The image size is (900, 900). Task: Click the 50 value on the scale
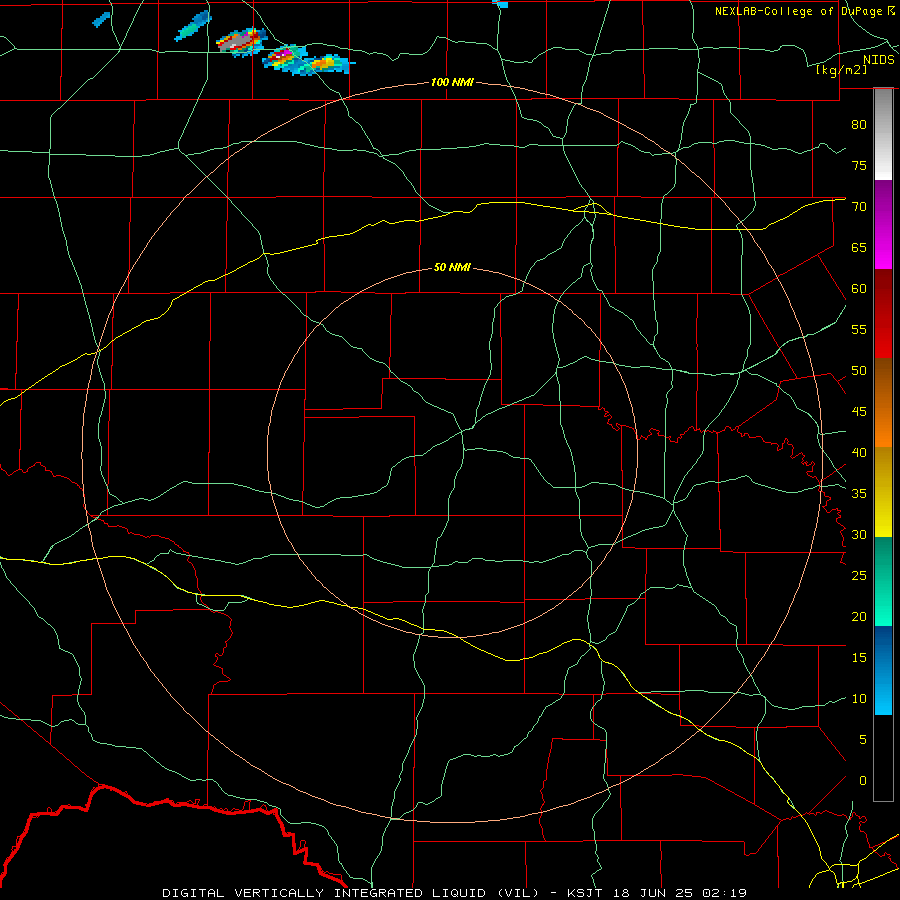pos(859,371)
